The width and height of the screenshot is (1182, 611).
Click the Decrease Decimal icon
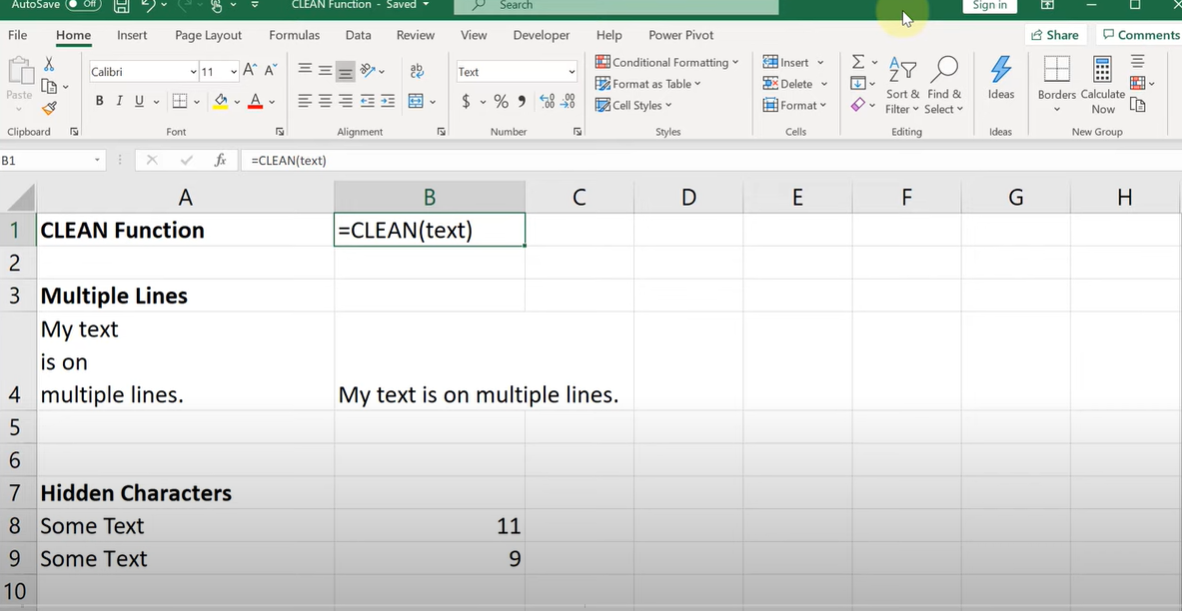pyautogui.click(x=568, y=101)
